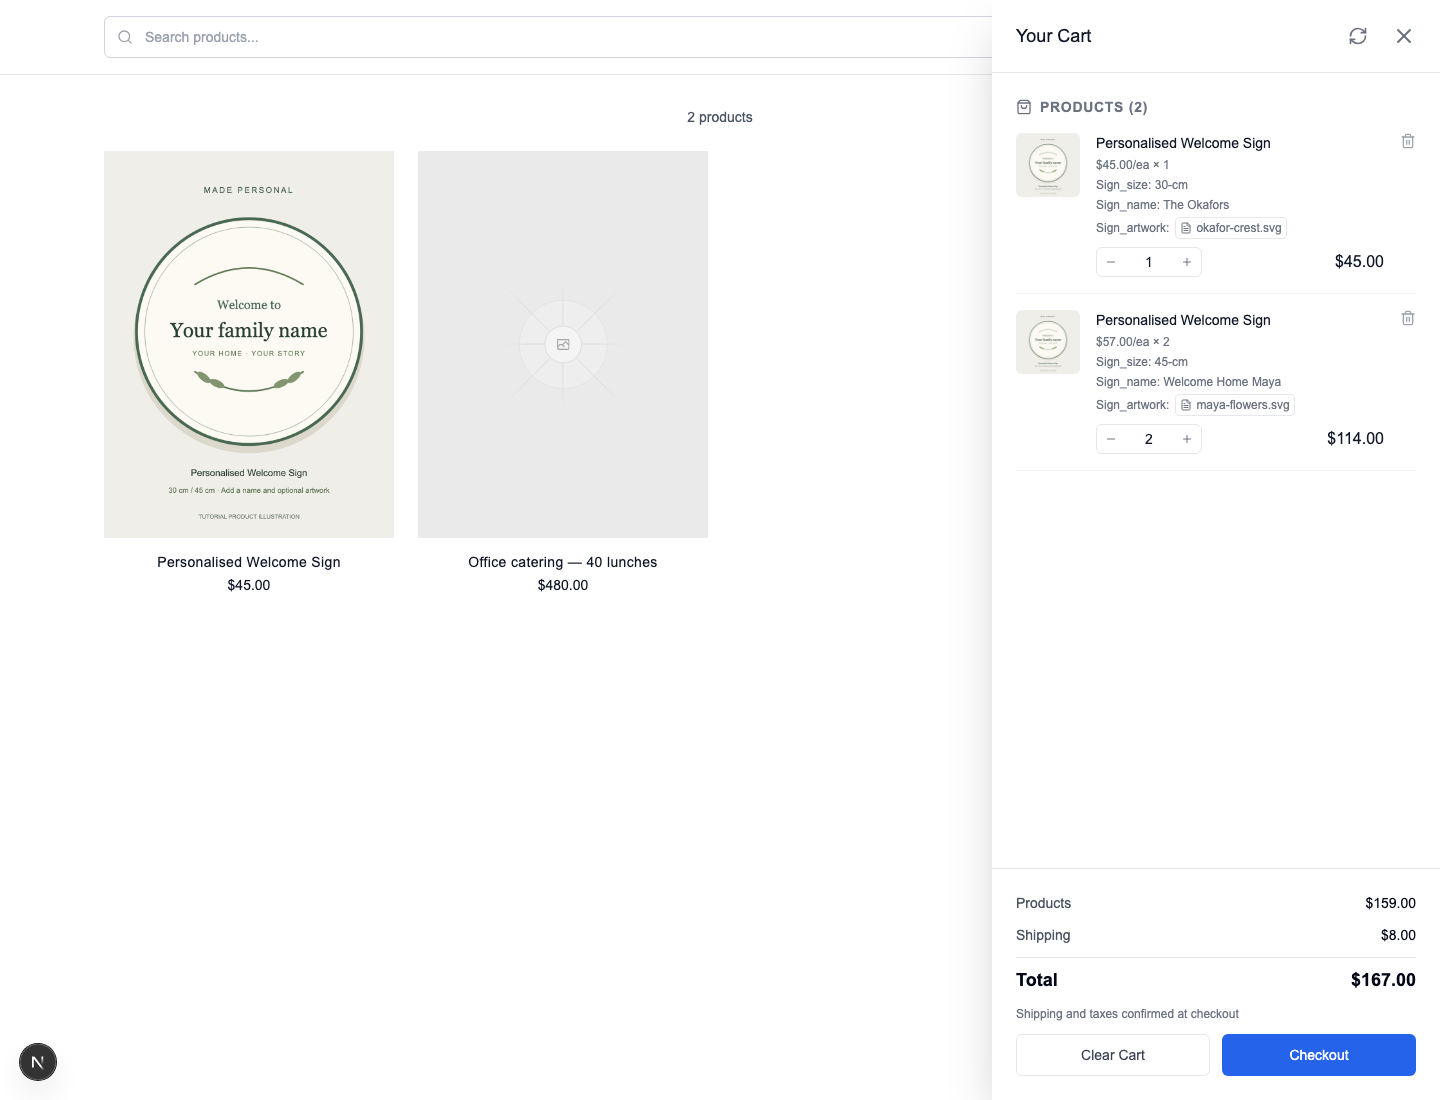Image resolution: width=1440 pixels, height=1100 pixels.
Task: Select the Office catering — 40 lunches title
Action: click(x=563, y=562)
